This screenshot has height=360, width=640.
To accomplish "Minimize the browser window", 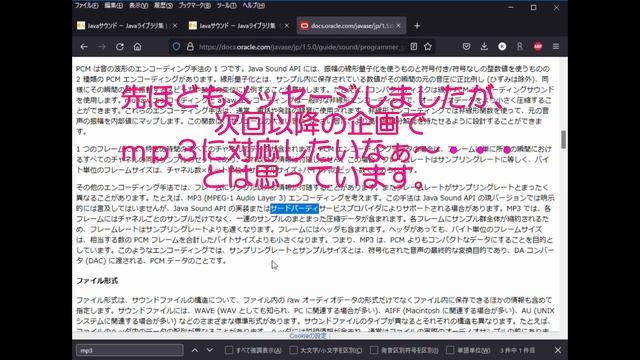I will (x=511, y=7).
